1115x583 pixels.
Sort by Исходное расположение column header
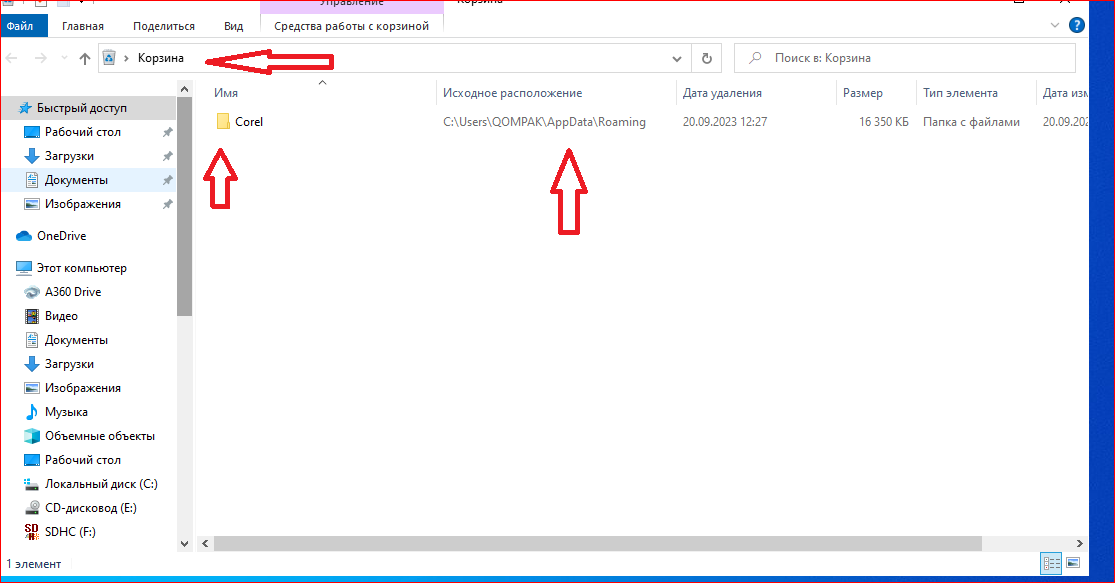[512, 93]
